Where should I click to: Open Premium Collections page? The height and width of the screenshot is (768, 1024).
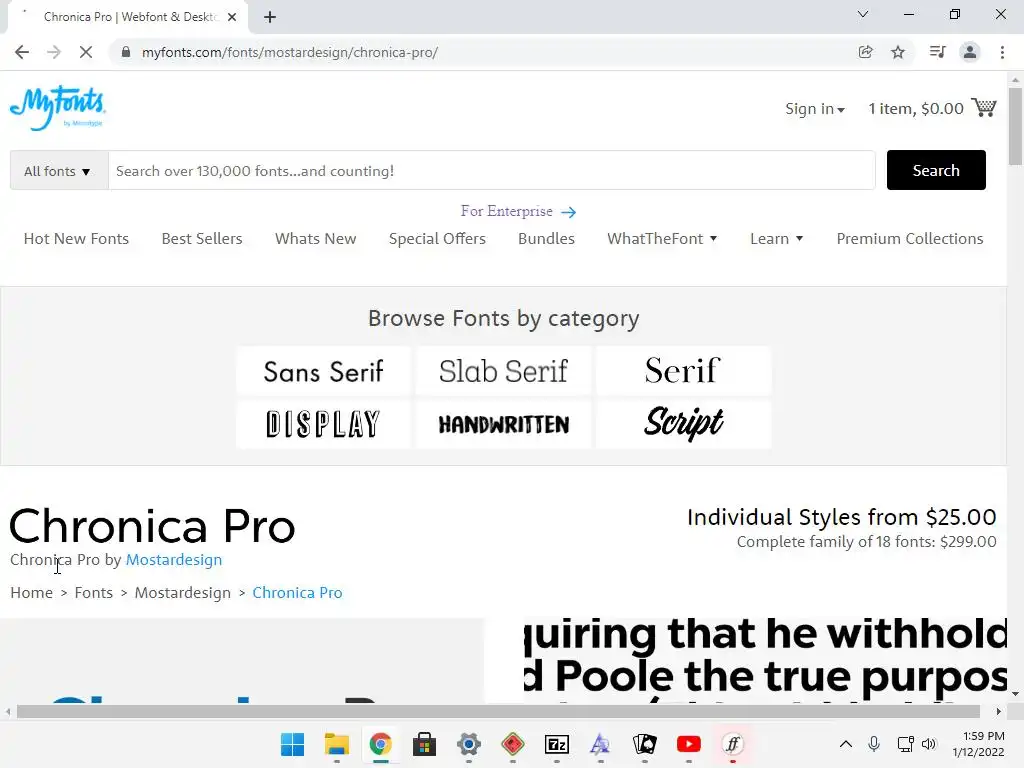click(x=910, y=238)
